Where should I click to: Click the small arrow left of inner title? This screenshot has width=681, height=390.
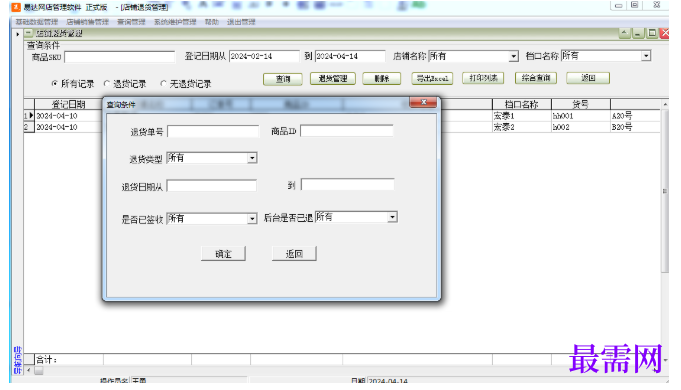click(17, 34)
